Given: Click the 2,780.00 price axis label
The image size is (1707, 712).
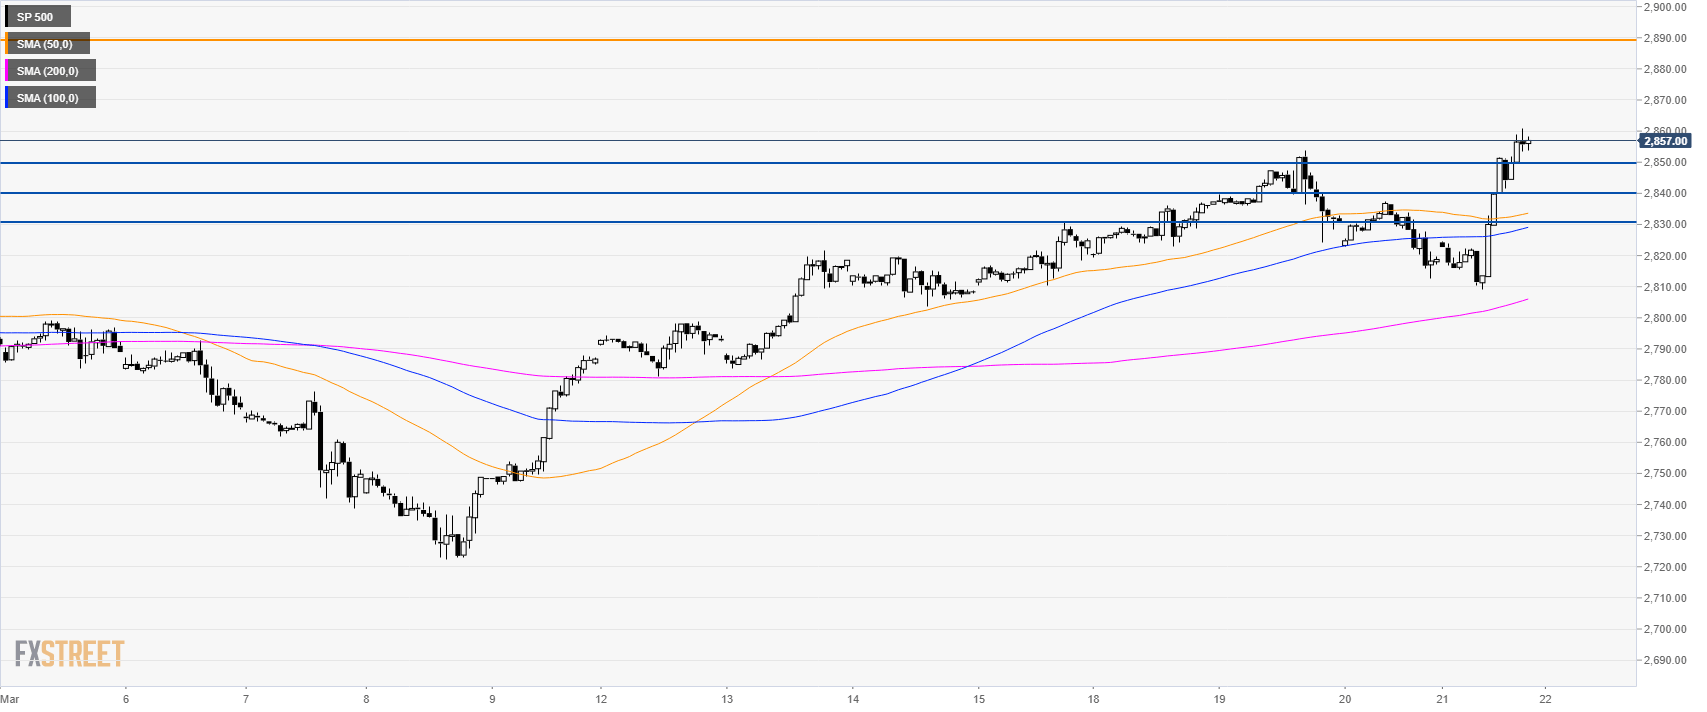Looking at the screenshot, I should pyautogui.click(x=1665, y=380).
